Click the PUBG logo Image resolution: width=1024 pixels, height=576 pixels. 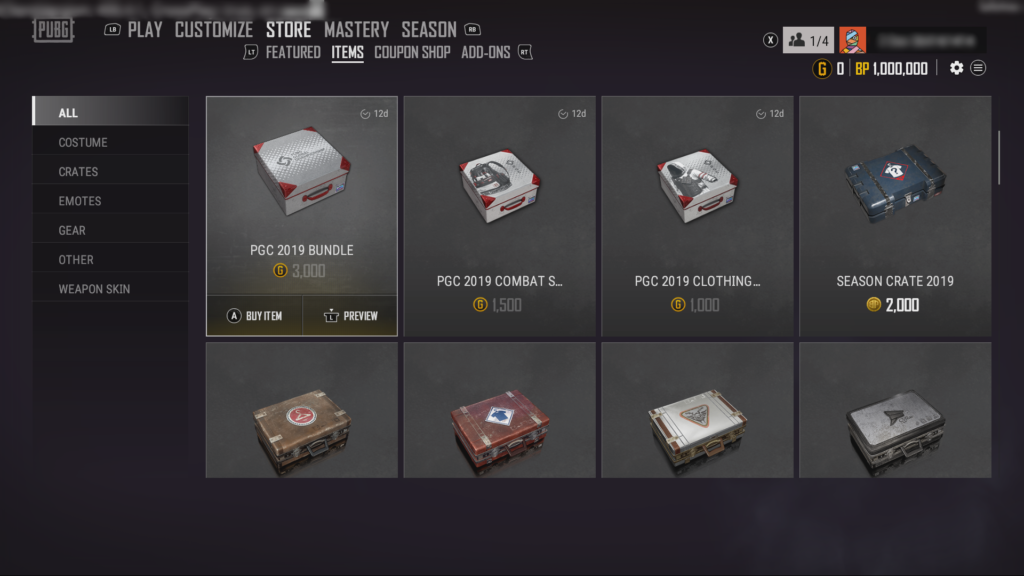(54, 30)
